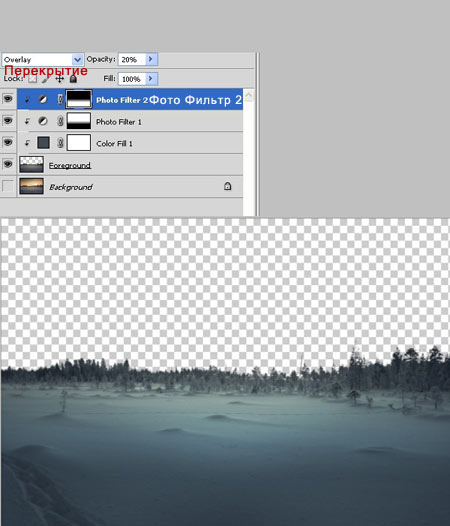Click the Opacity 20% value field
The height and width of the screenshot is (526, 450).
132,60
